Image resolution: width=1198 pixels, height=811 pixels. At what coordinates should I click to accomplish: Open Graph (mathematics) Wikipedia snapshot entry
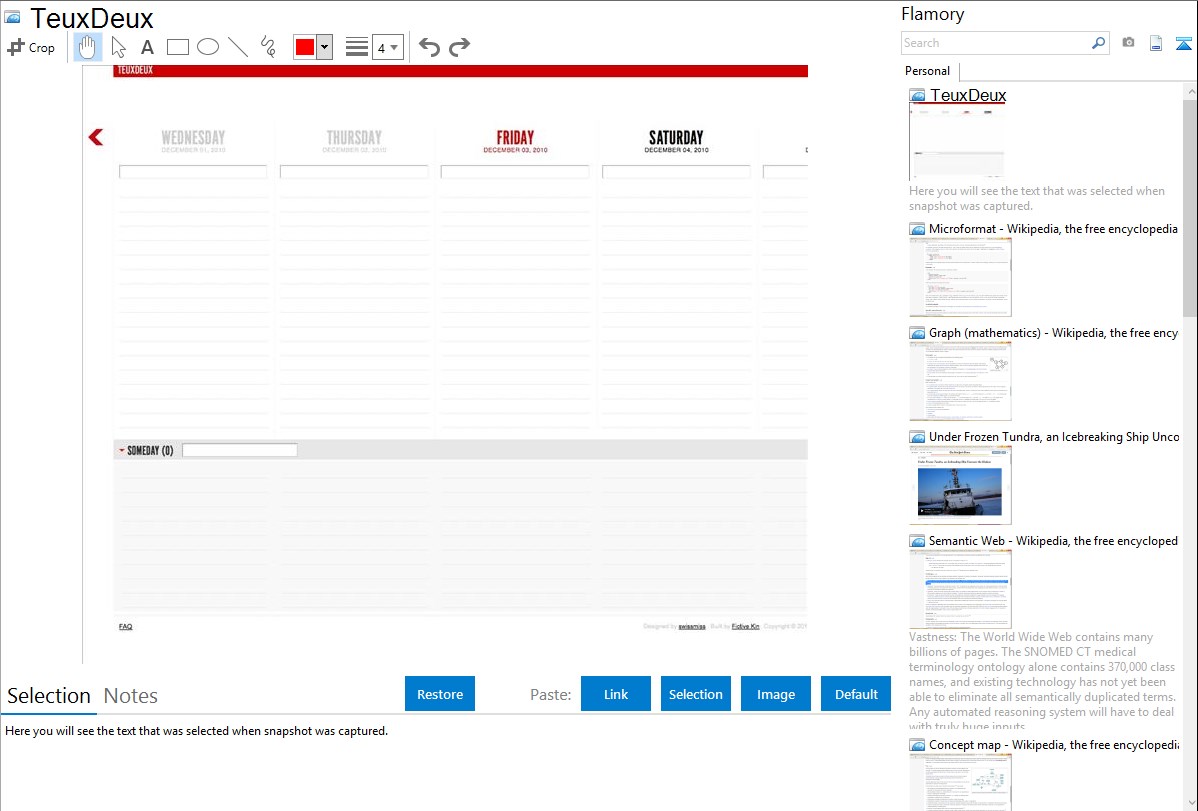[1053, 333]
